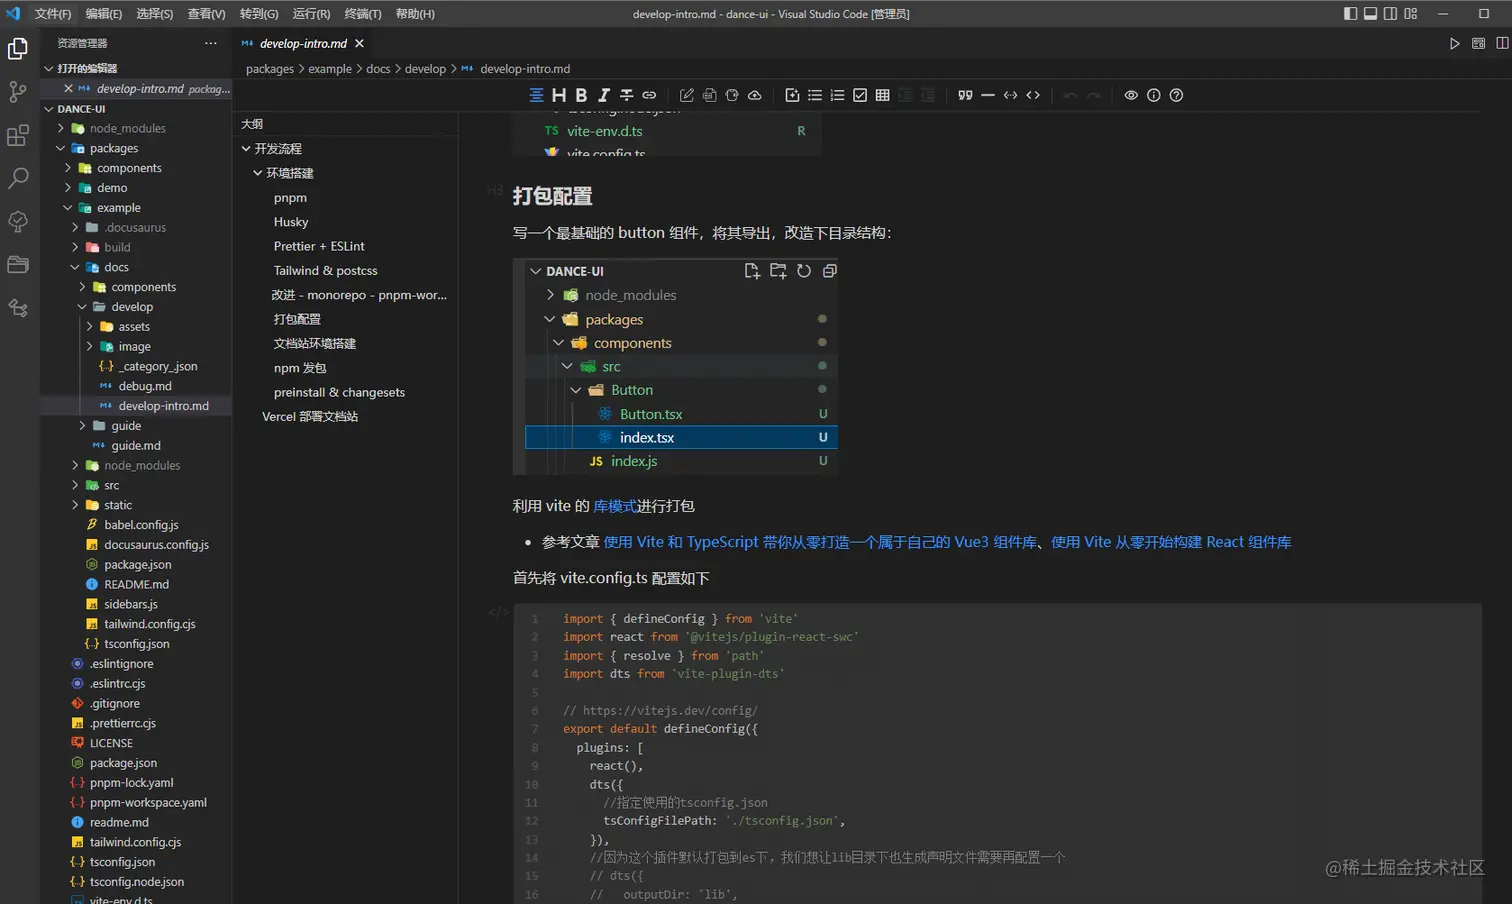Open the Vue3 组件库 article link
Viewport: 1512px width, 904px height.
click(820, 542)
